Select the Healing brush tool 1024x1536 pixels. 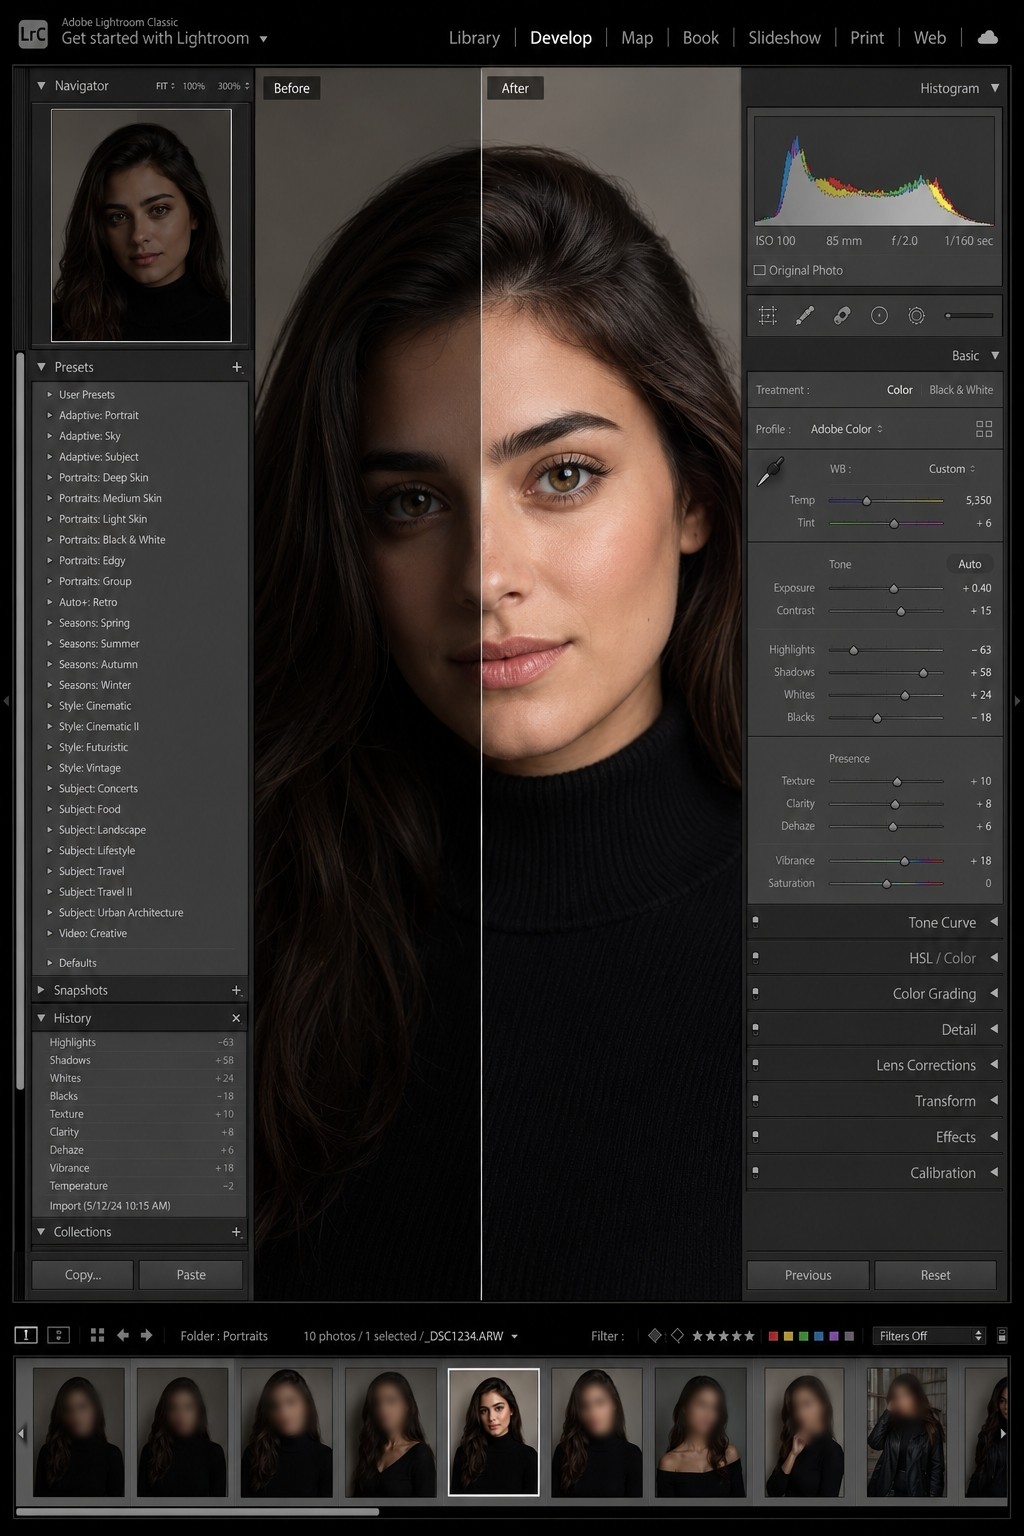(x=804, y=316)
